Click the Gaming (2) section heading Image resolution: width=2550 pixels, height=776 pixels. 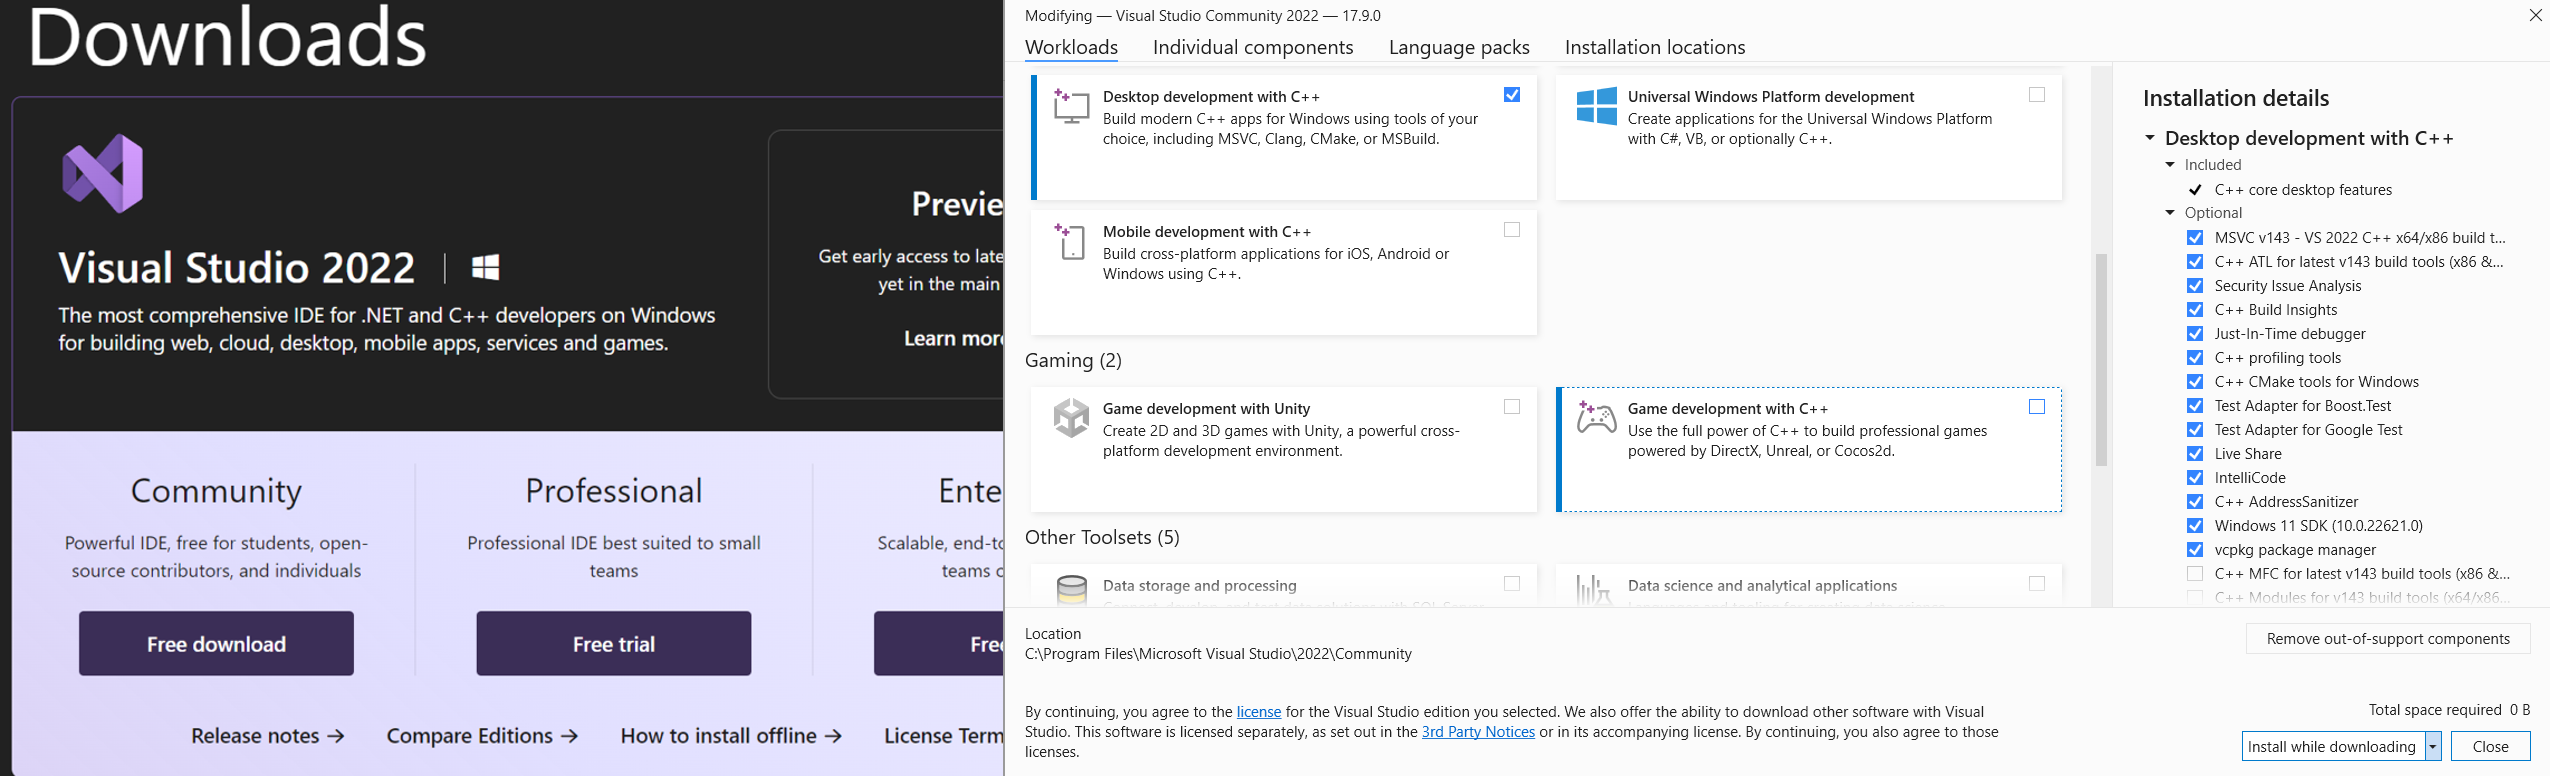pos(1073,360)
